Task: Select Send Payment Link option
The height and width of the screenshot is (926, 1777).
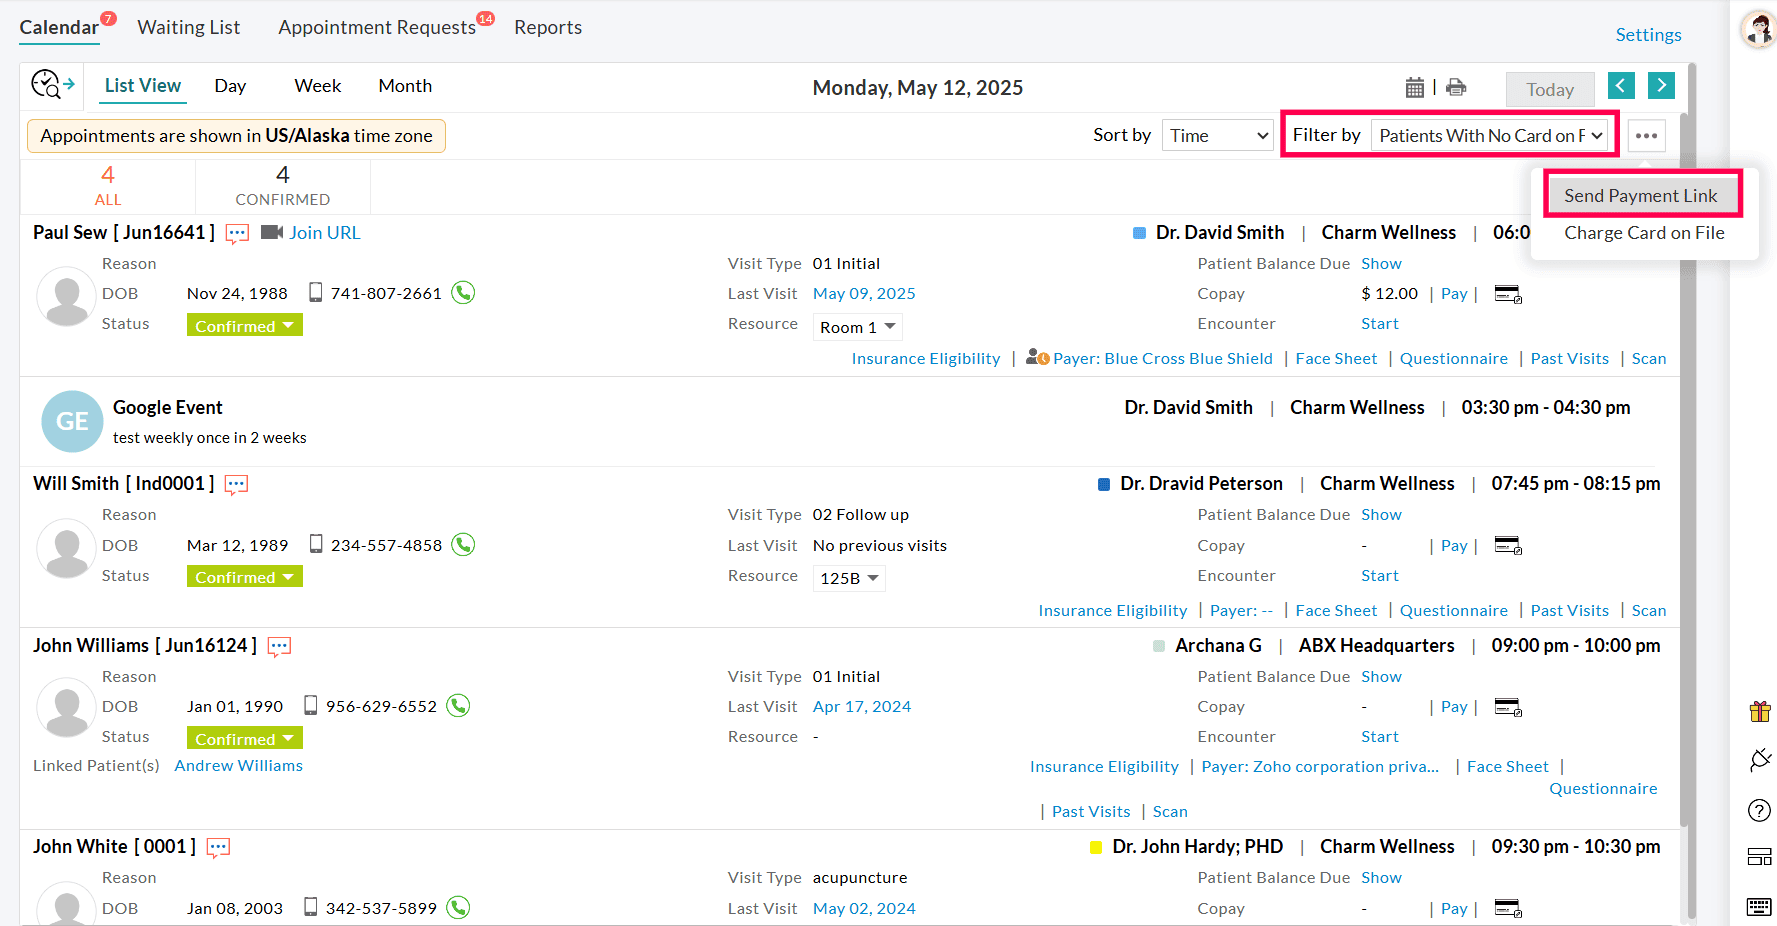Action: coord(1641,195)
